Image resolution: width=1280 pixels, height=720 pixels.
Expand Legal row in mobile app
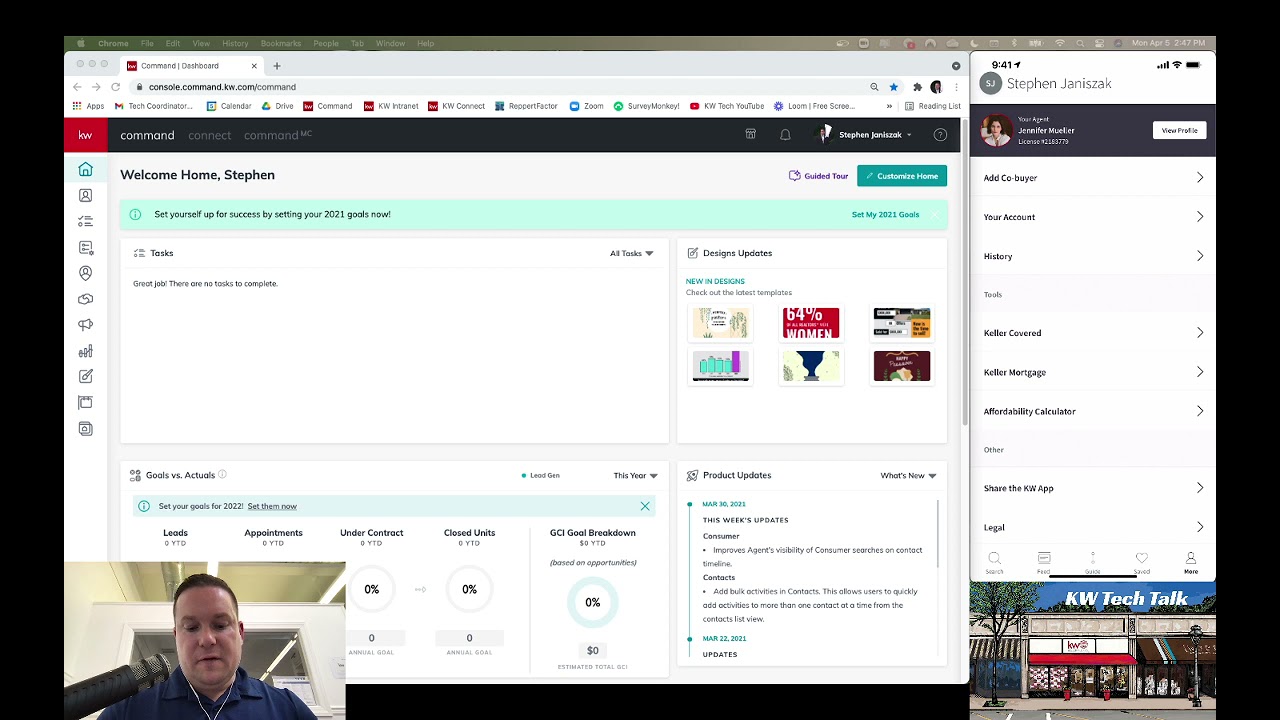pos(1093,527)
